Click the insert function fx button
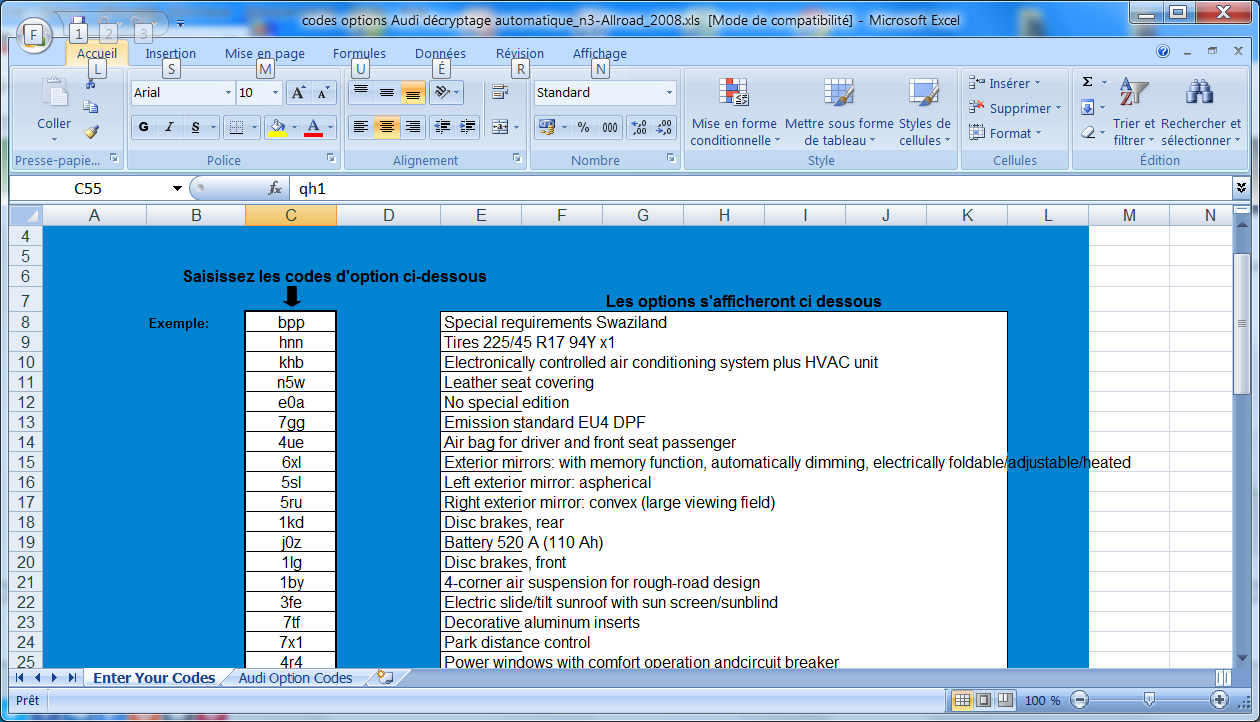The width and height of the screenshot is (1260, 722). coord(275,188)
